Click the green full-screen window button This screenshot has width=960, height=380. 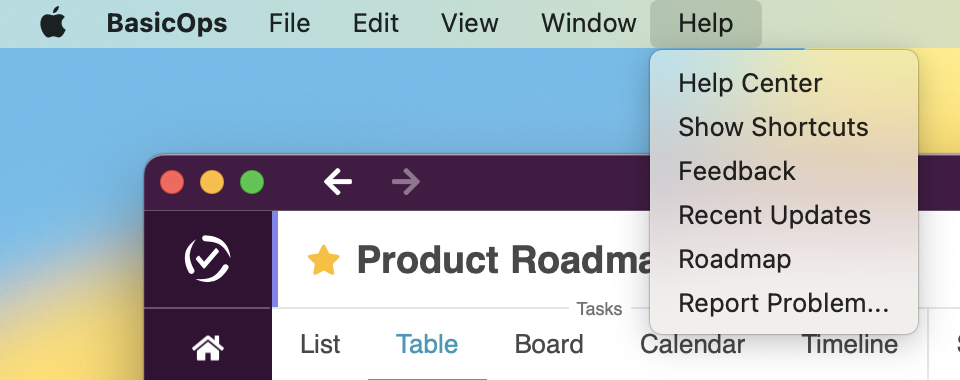click(252, 182)
